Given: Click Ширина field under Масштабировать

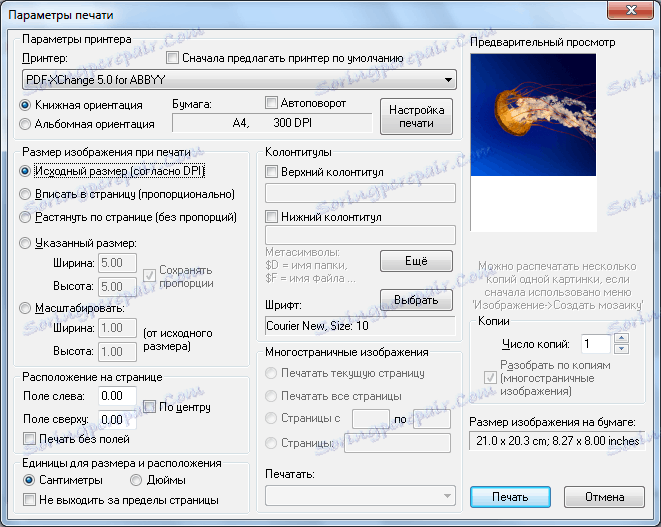Looking at the screenshot, I should [118, 328].
